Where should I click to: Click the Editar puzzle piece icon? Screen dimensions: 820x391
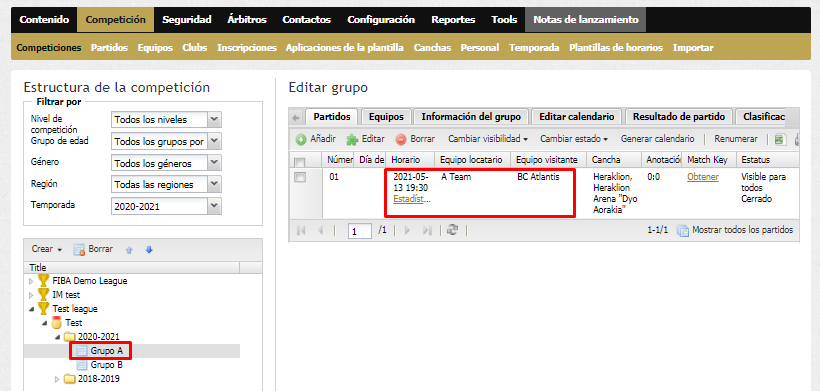point(352,140)
